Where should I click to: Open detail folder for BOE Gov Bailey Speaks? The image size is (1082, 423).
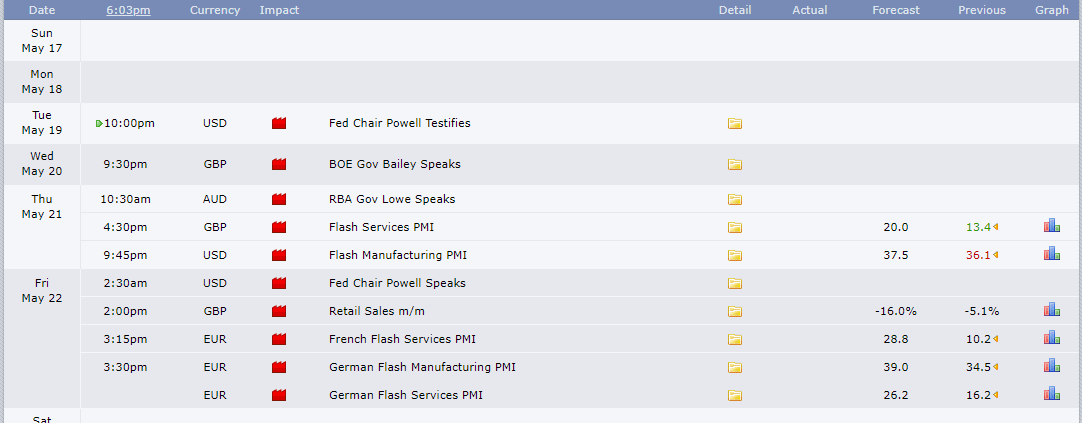[x=735, y=165]
